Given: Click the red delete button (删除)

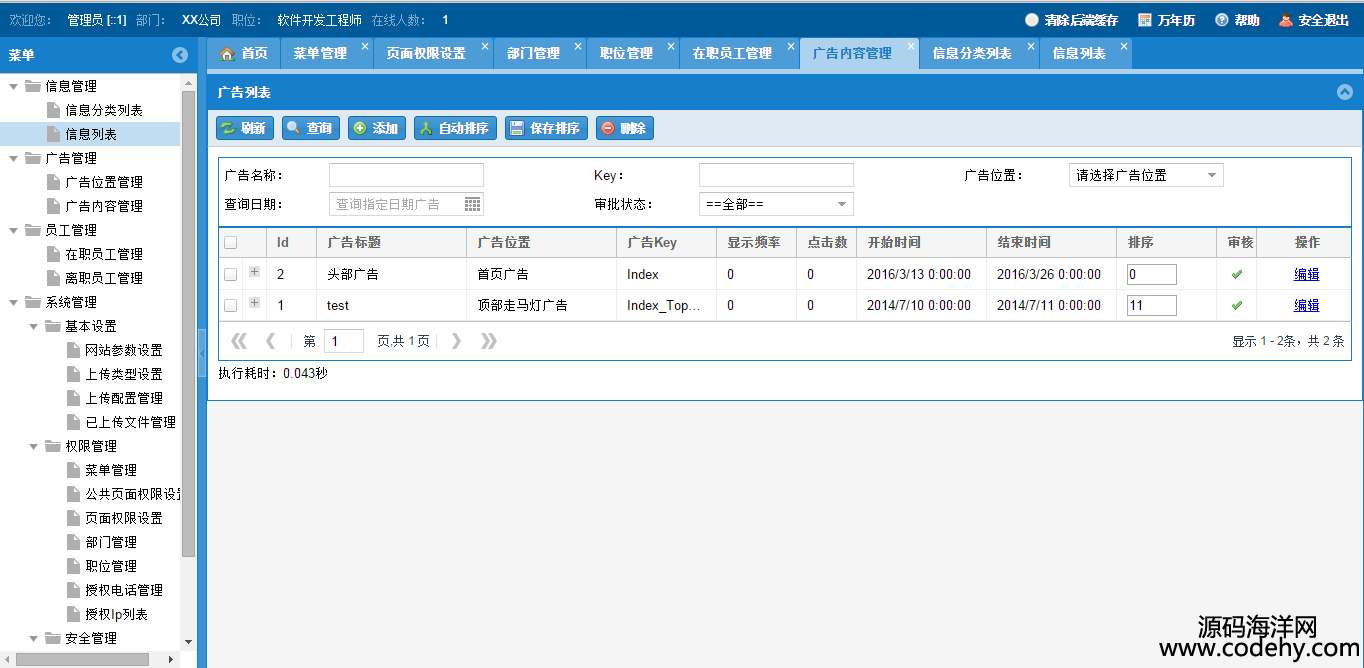Looking at the screenshot, I should tap(624, 128).
